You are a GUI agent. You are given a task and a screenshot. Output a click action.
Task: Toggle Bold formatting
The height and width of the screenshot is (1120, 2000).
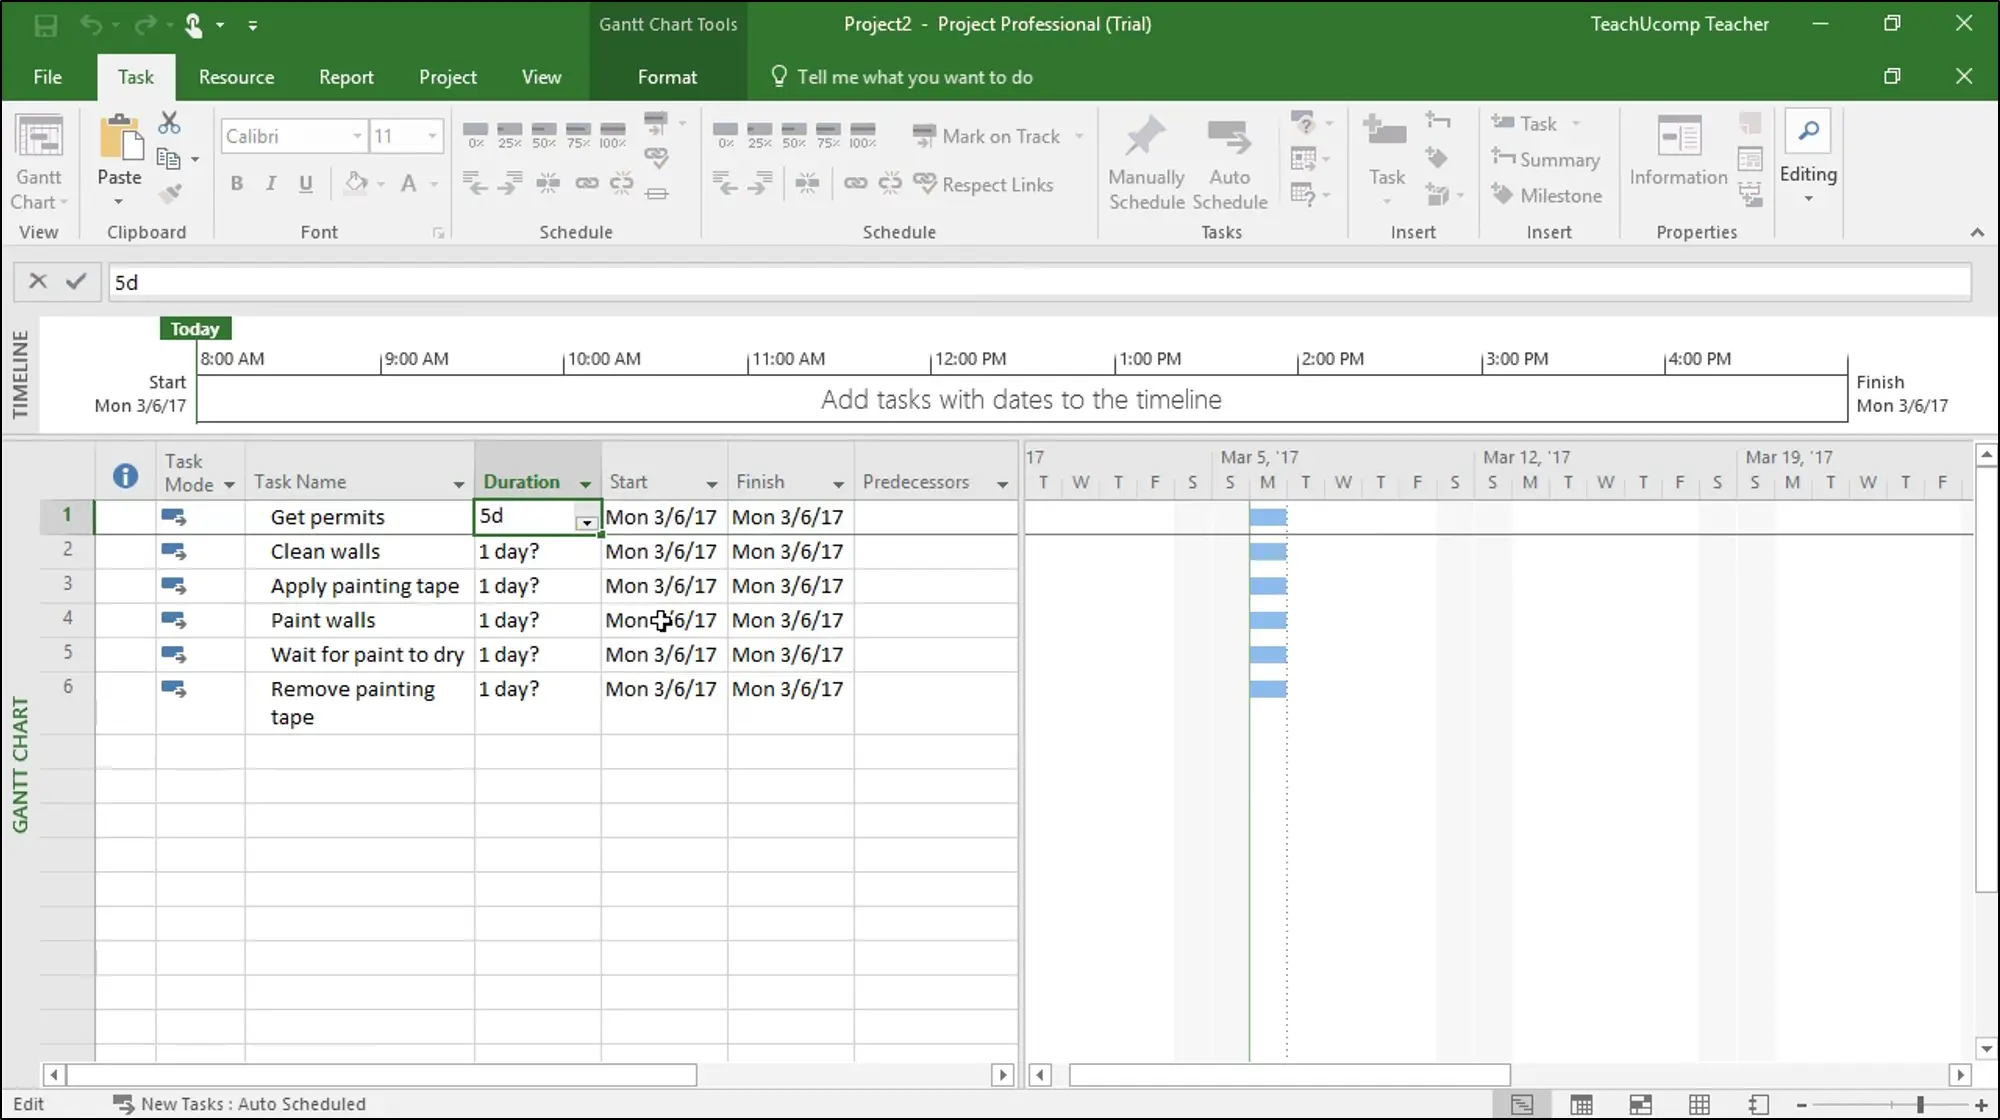click(x=237, y=183)
